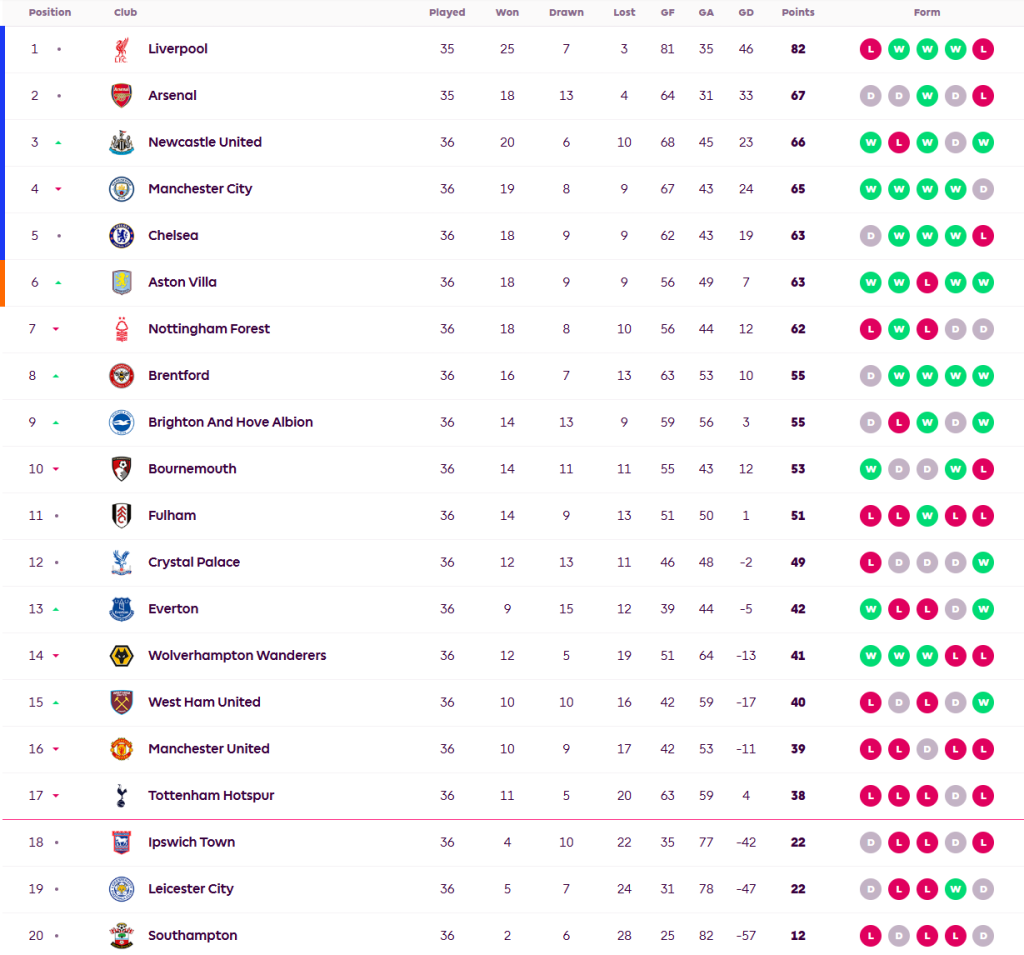Open the Aston Villa team link

point(182,282)
